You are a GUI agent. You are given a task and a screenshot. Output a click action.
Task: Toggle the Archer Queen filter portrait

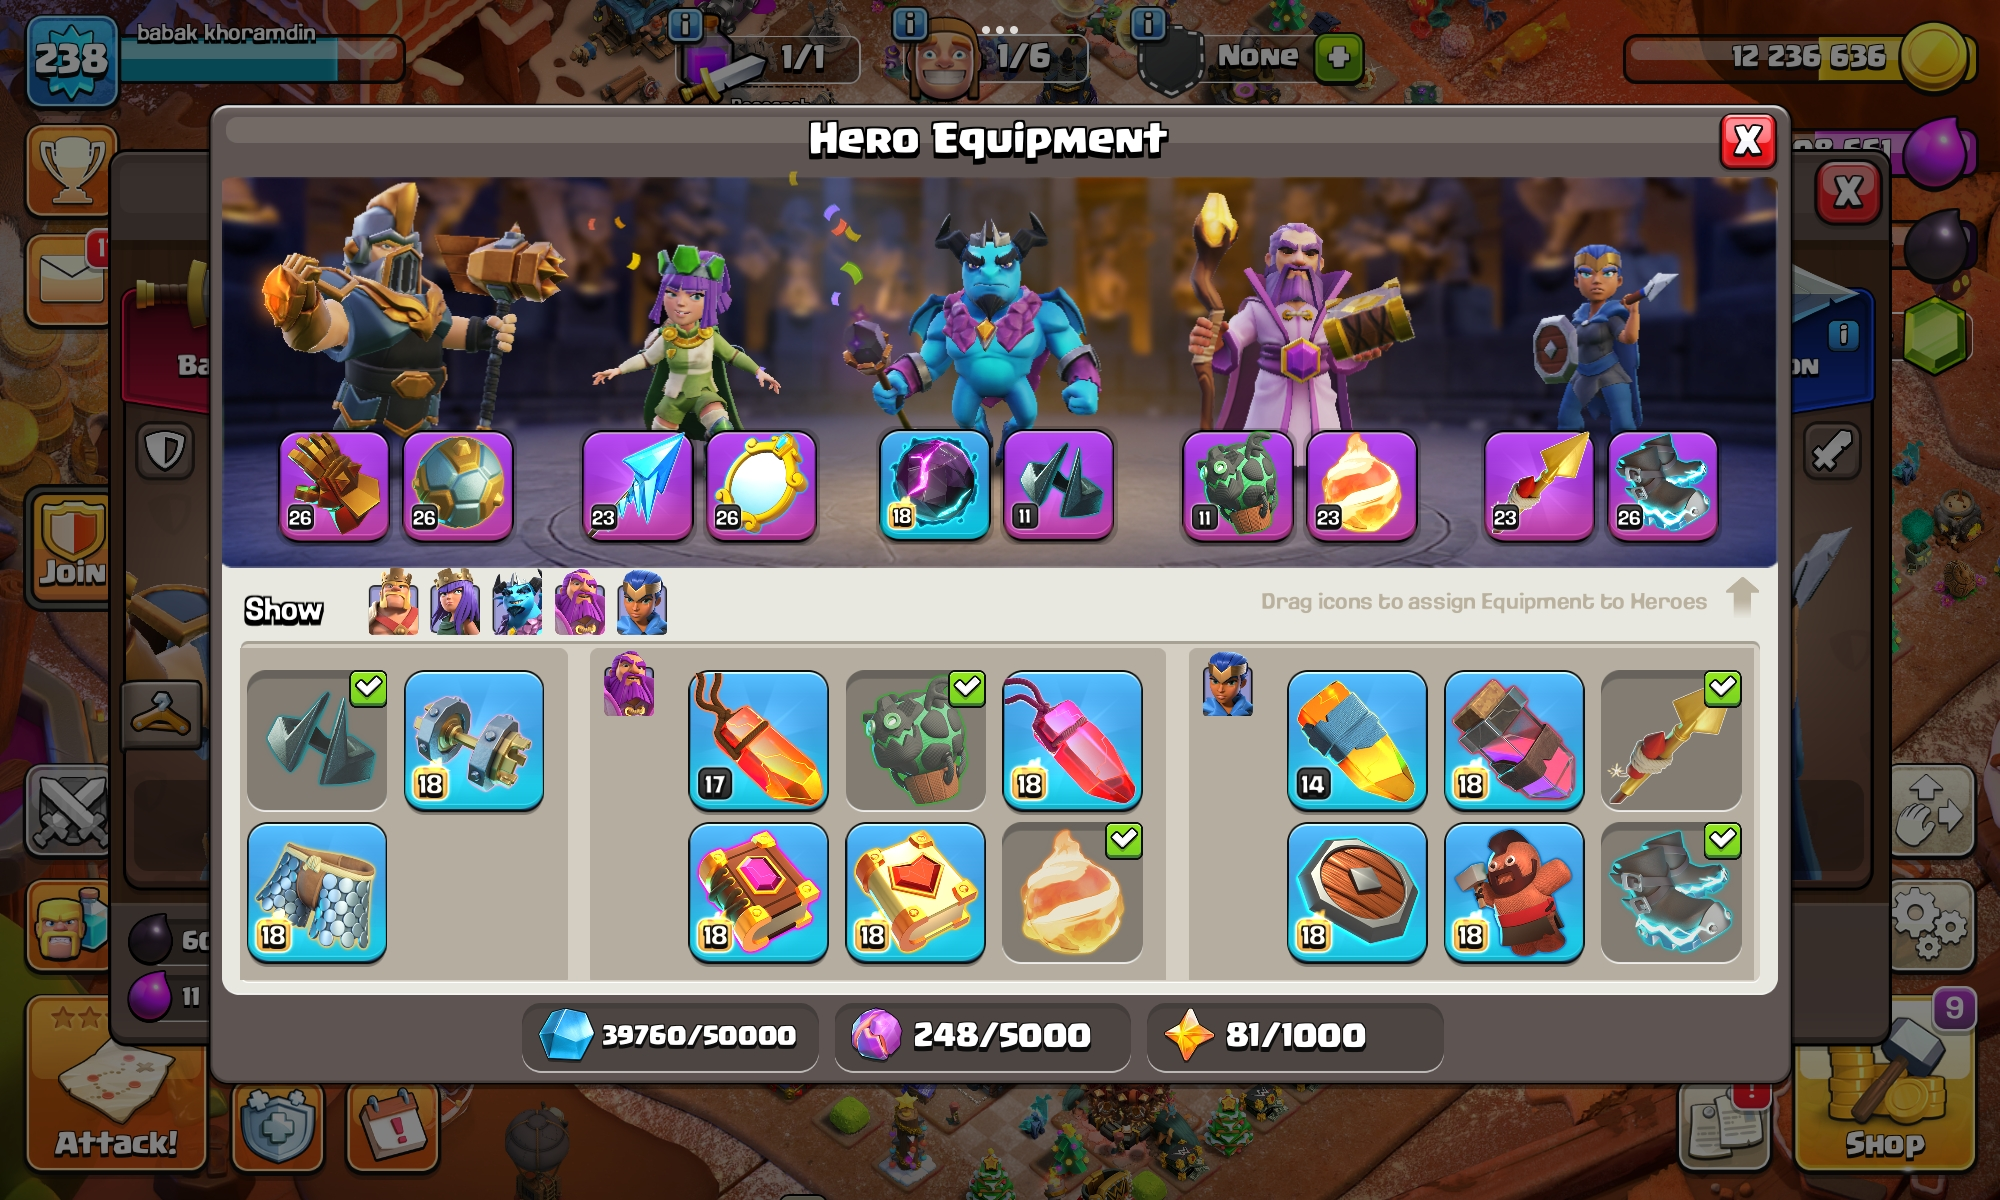tap(455, 603)
